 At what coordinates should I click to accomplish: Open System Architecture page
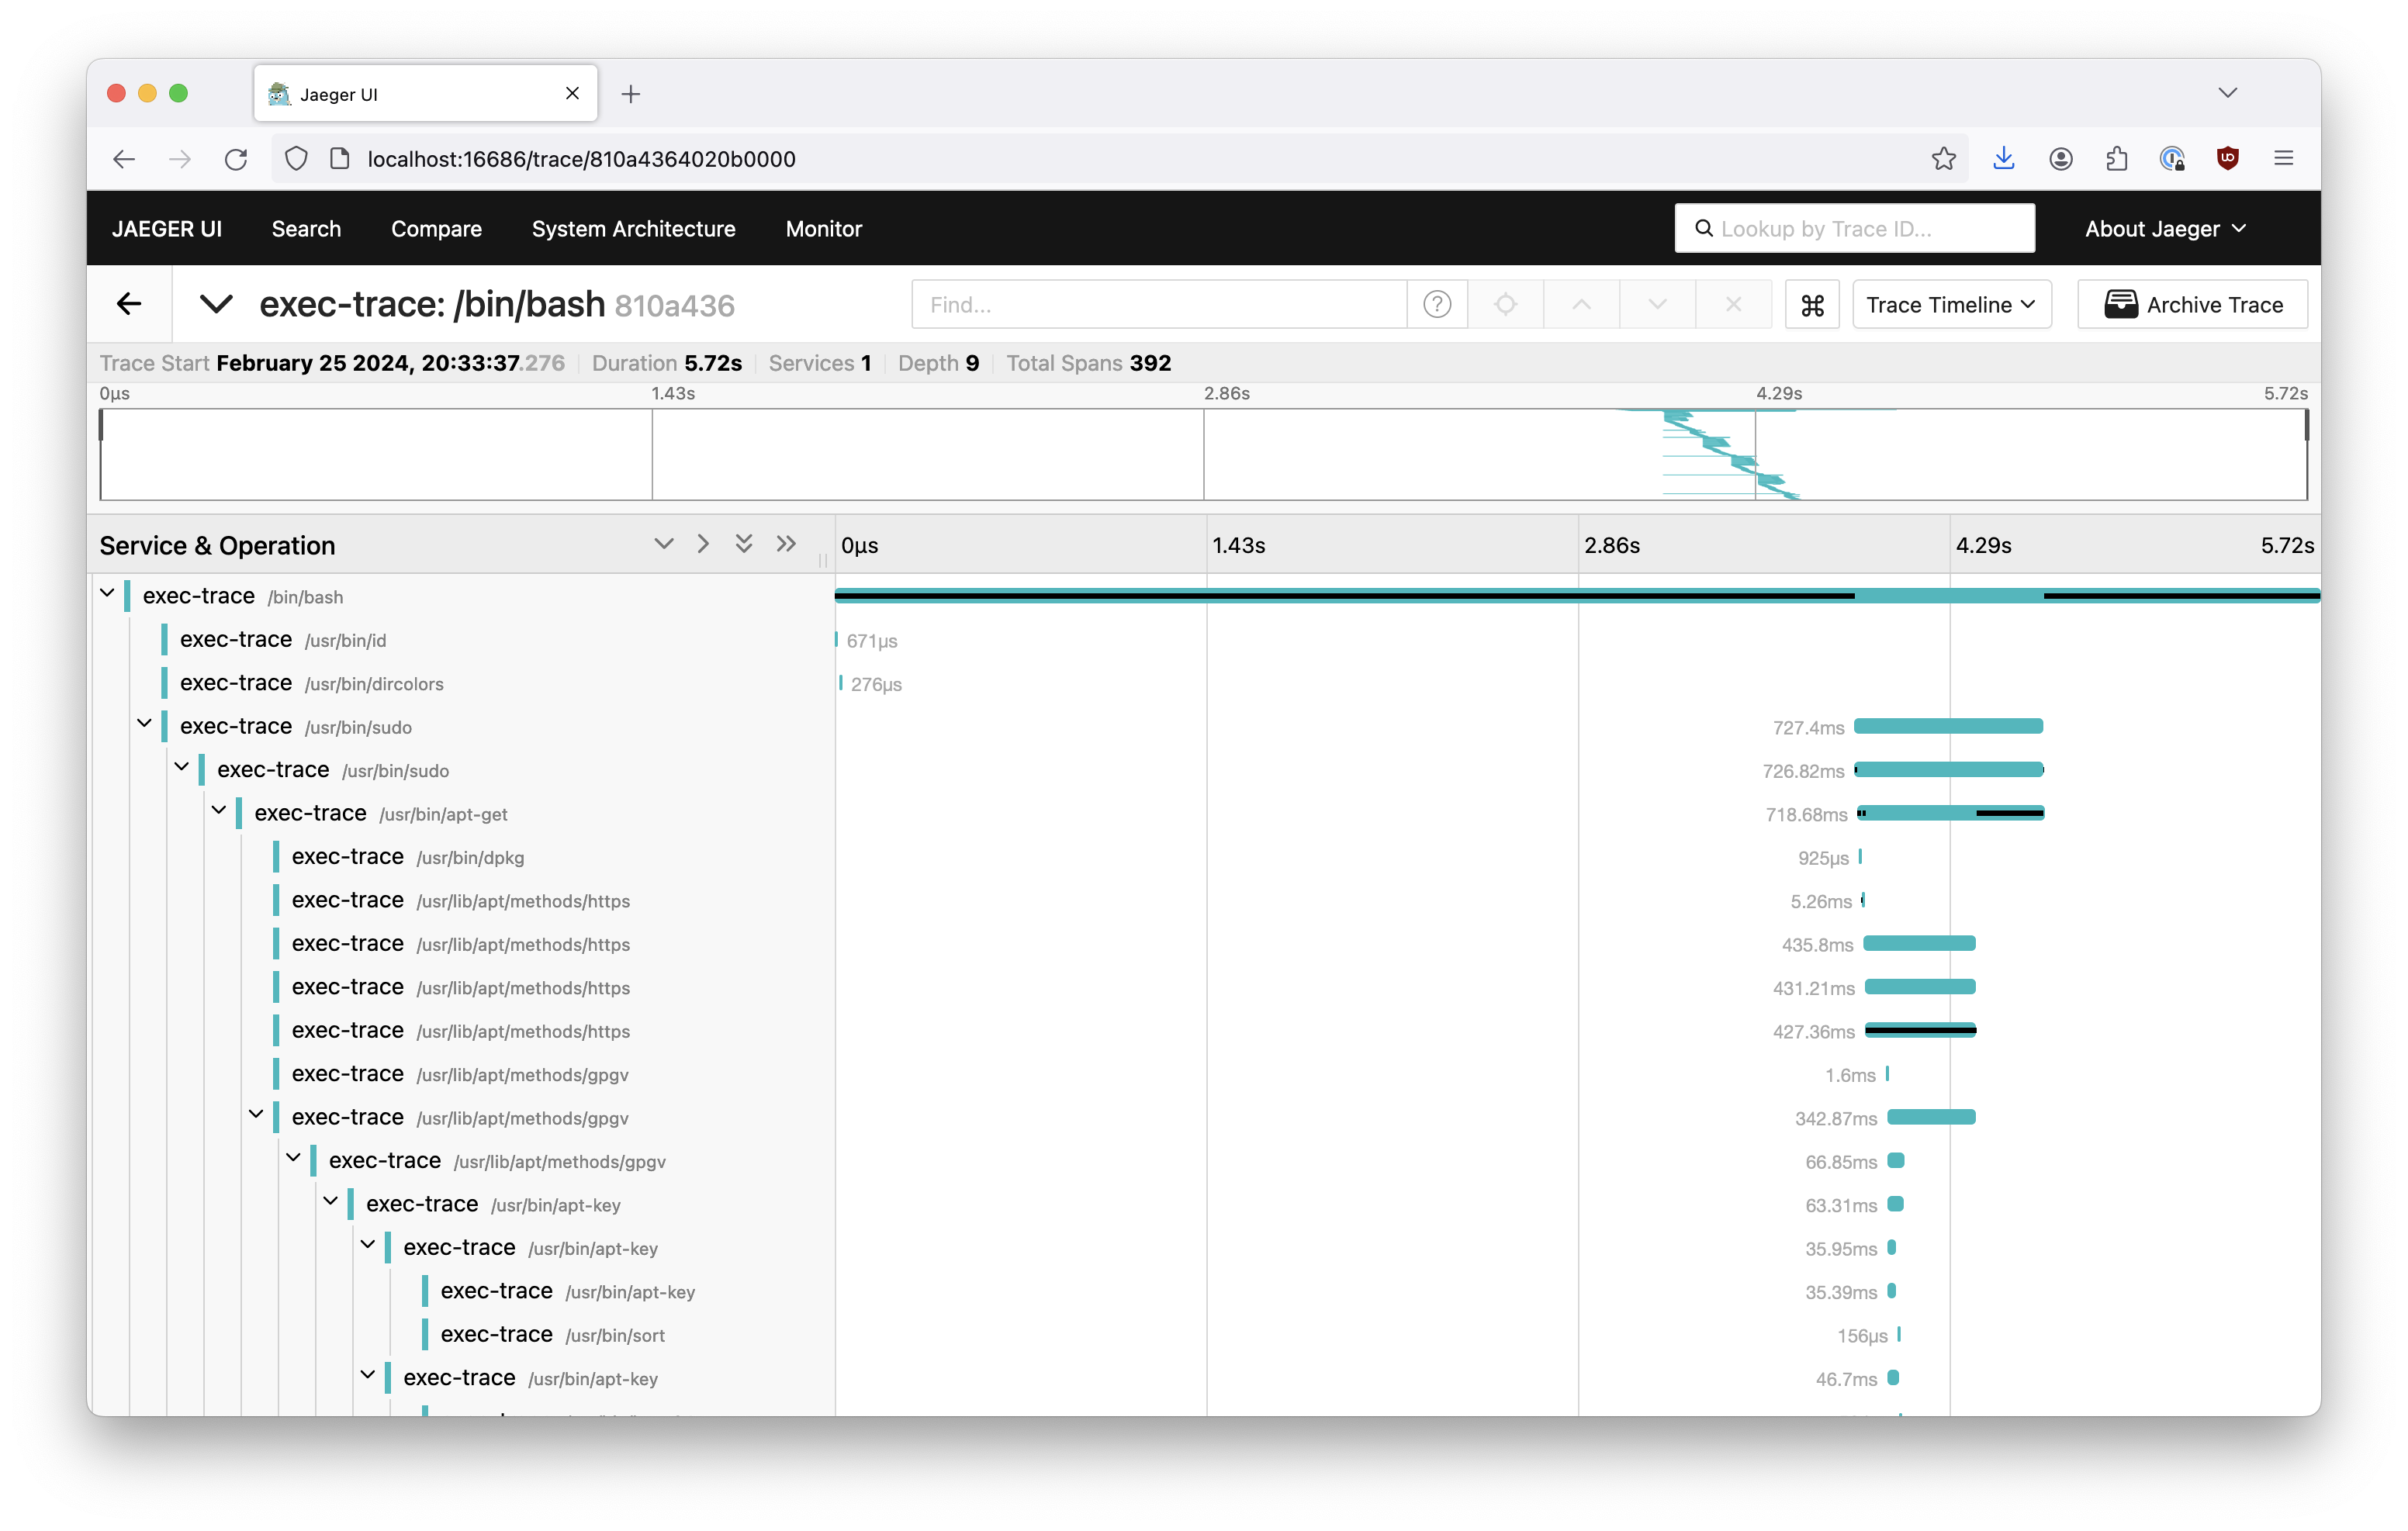point(633,229)
